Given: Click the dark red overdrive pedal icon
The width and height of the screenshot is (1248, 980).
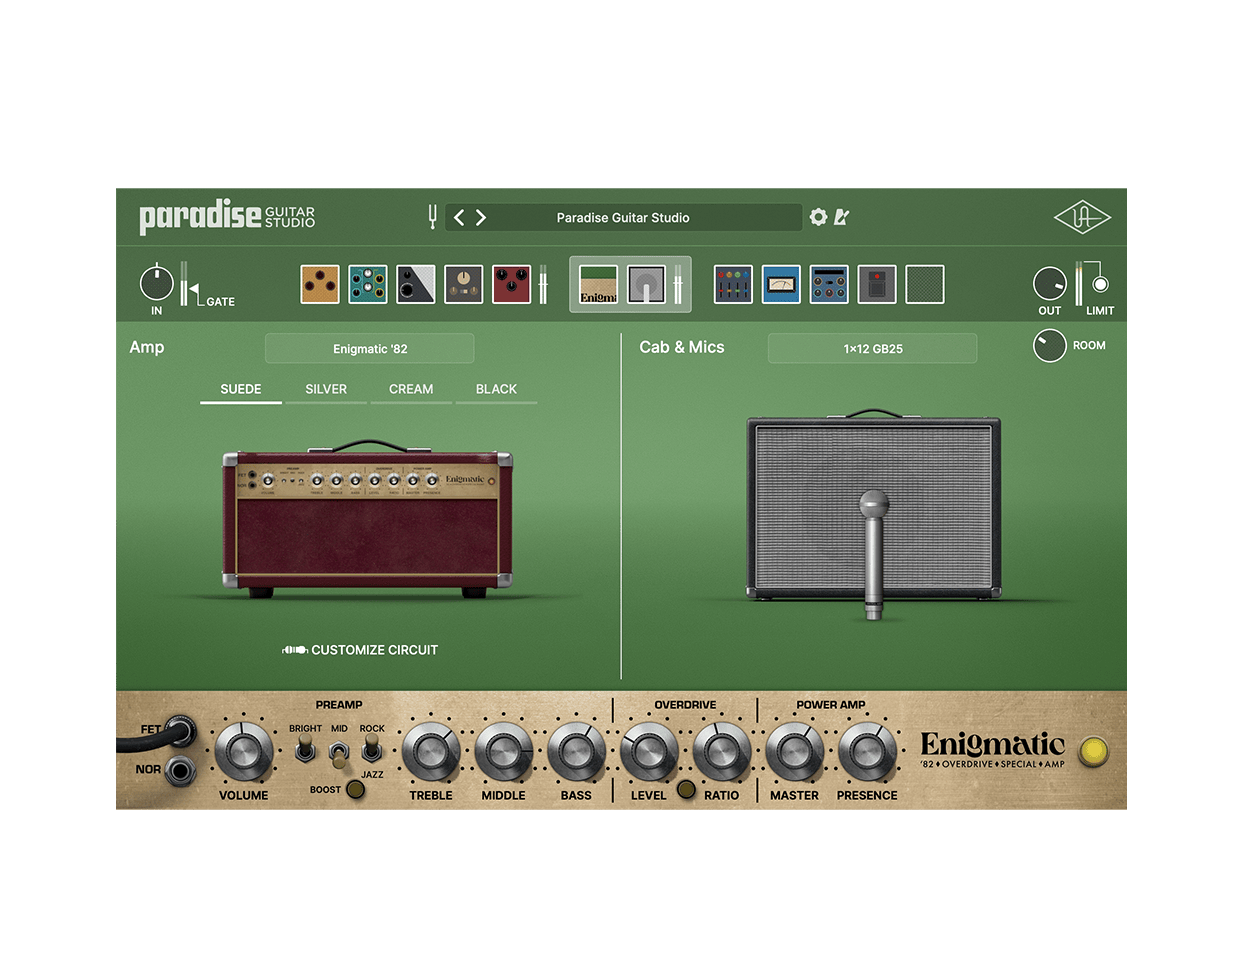Looking at the screenshot, I should click(511, 284).
